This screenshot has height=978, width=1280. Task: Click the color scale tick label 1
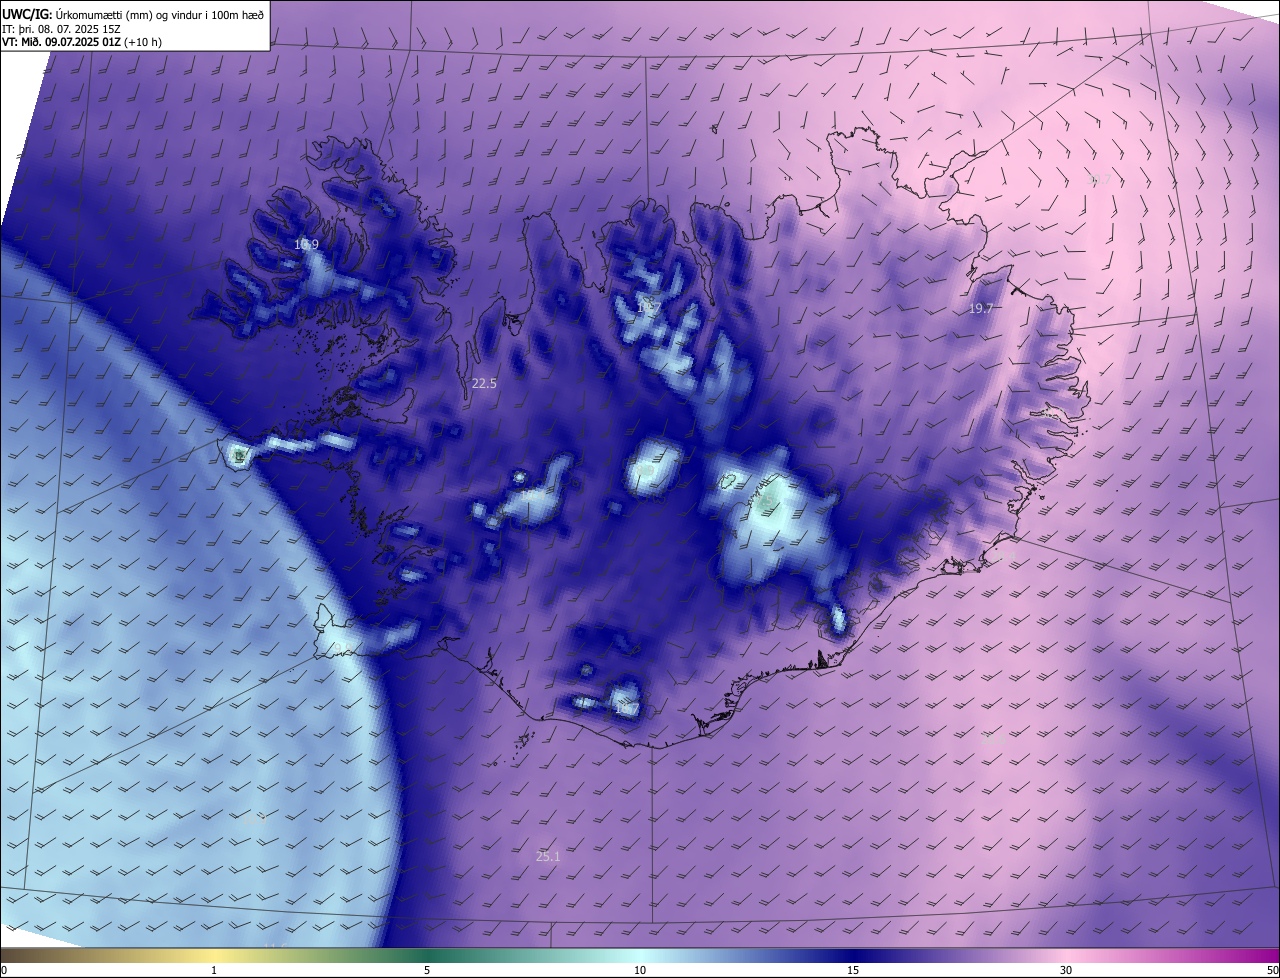[214, 970]
